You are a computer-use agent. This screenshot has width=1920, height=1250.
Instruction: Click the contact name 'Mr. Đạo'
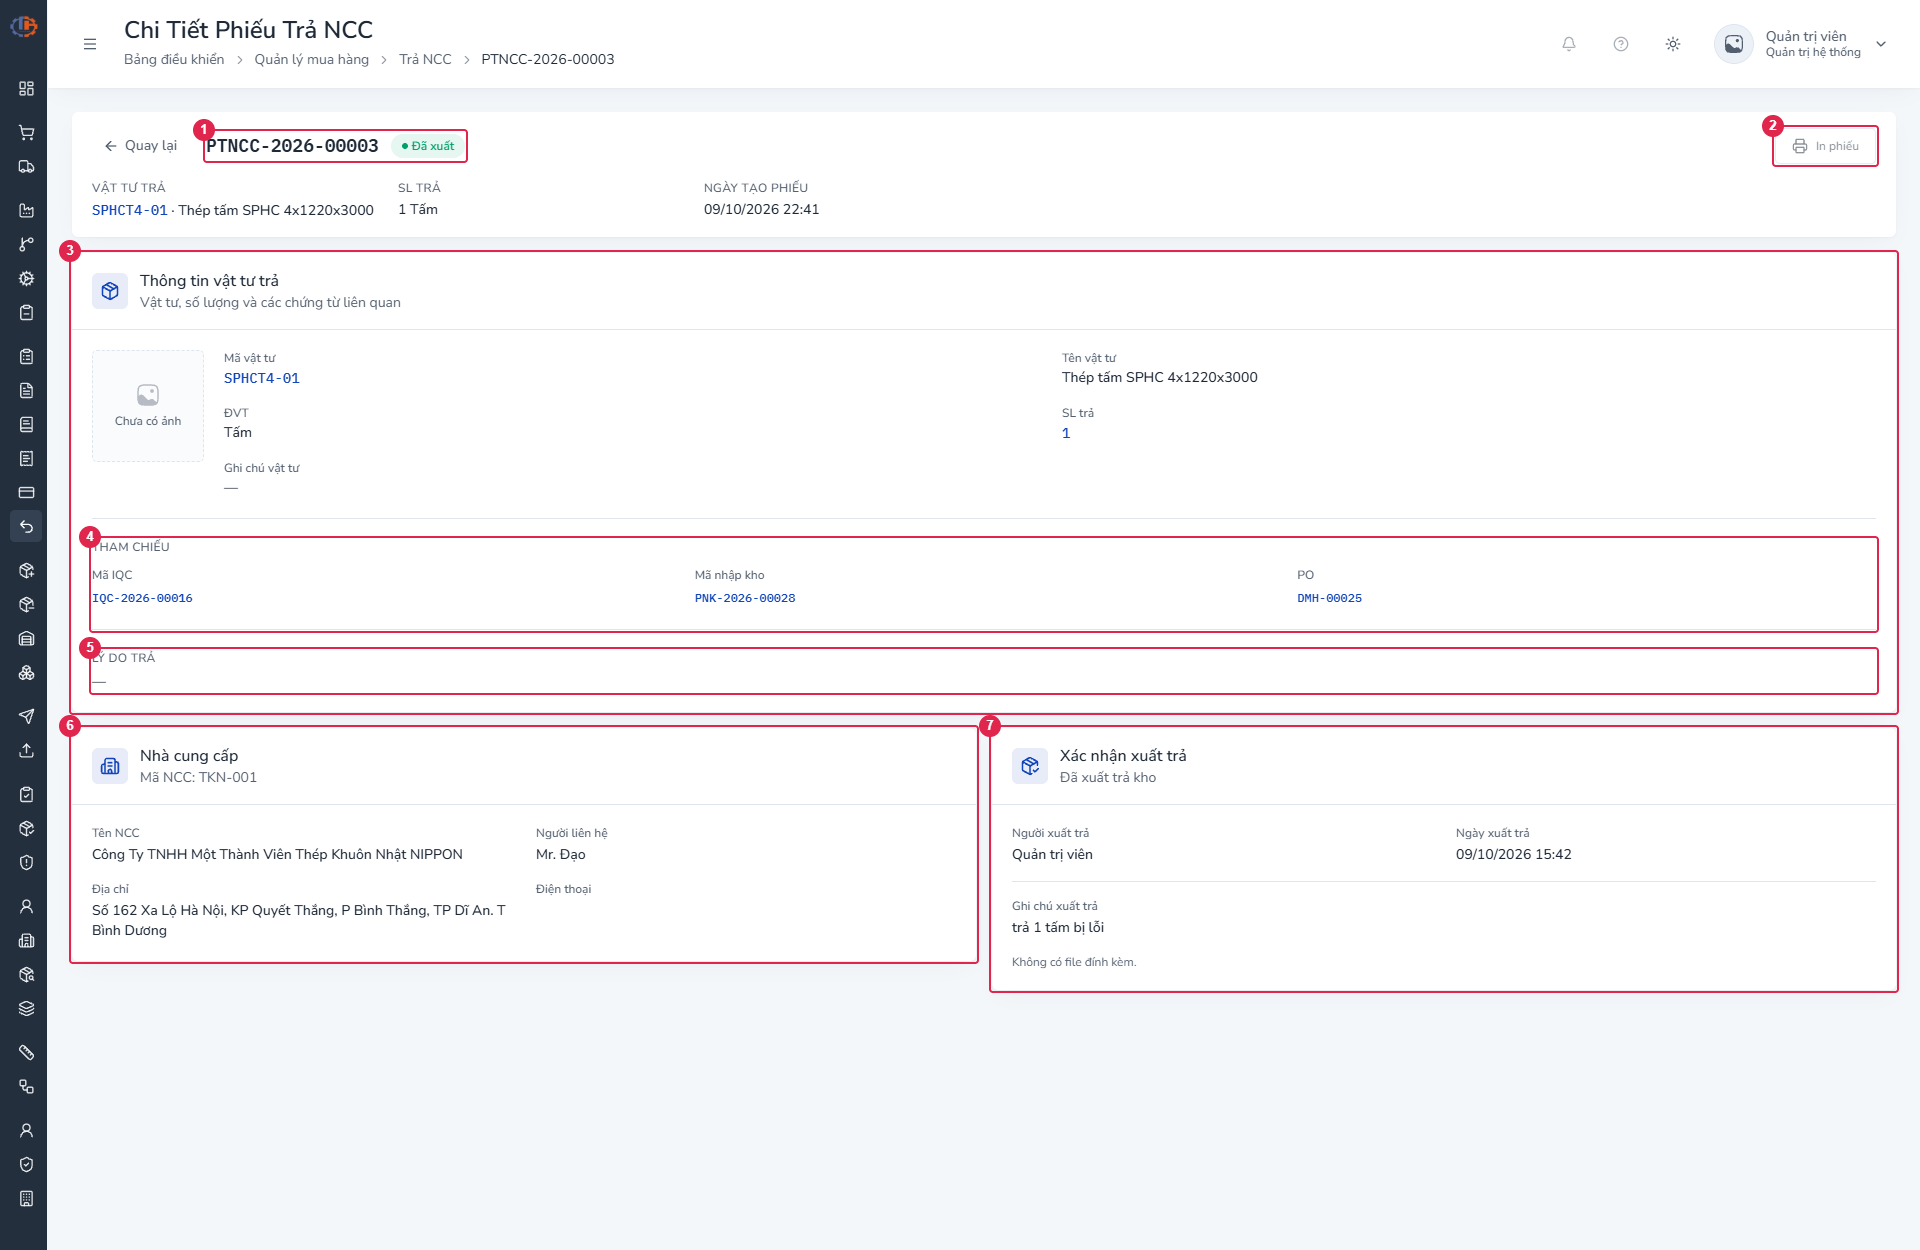point(561,855)
